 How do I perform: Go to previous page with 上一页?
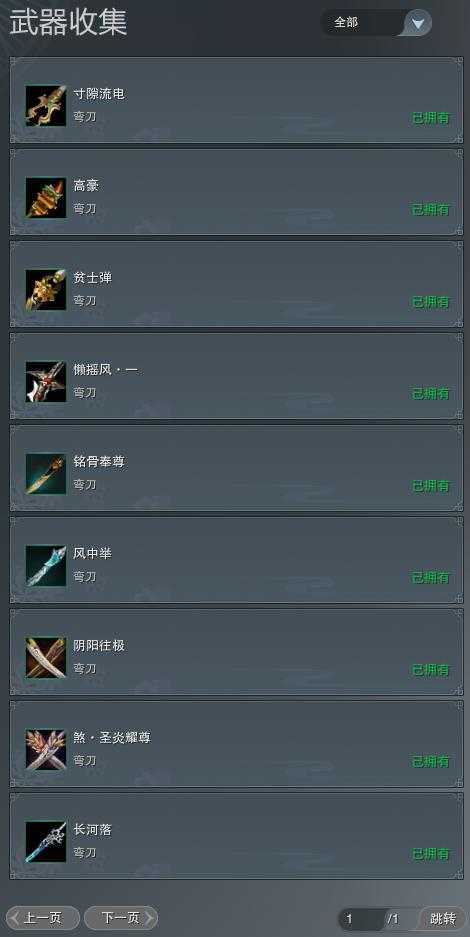(x=42, y=918)
